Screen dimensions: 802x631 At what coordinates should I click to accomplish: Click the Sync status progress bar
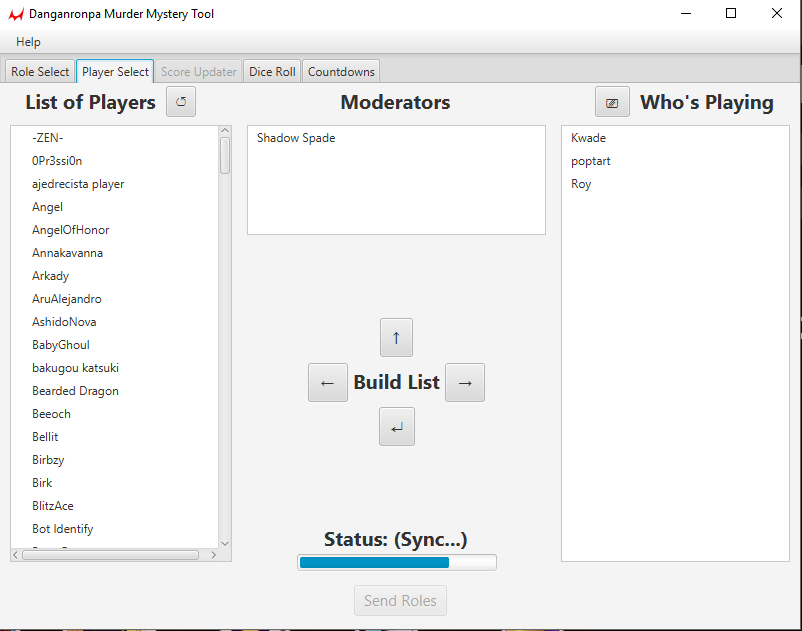coord(396,562)
